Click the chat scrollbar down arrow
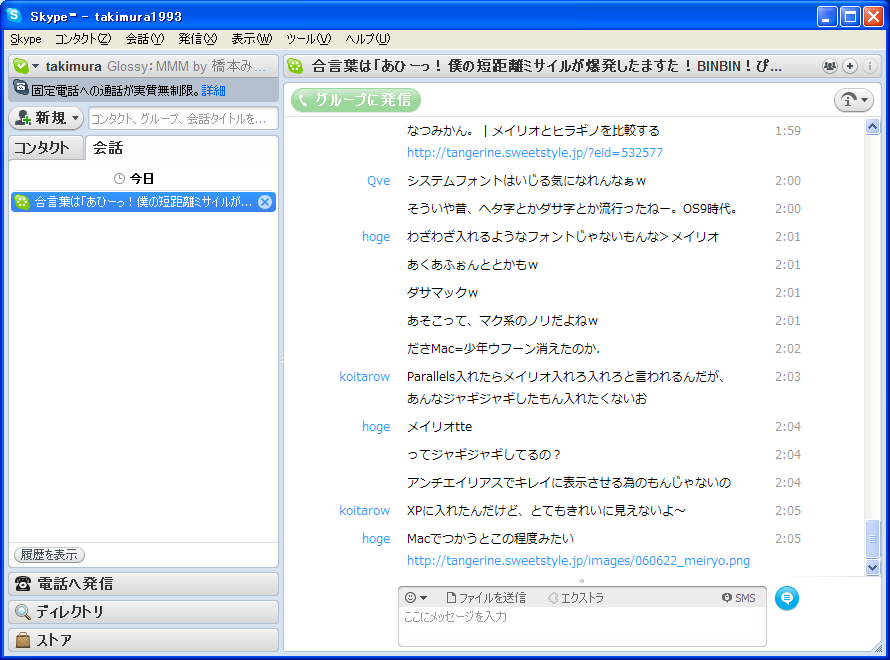This screenshot has width=890, height=660. click(872, 566)
